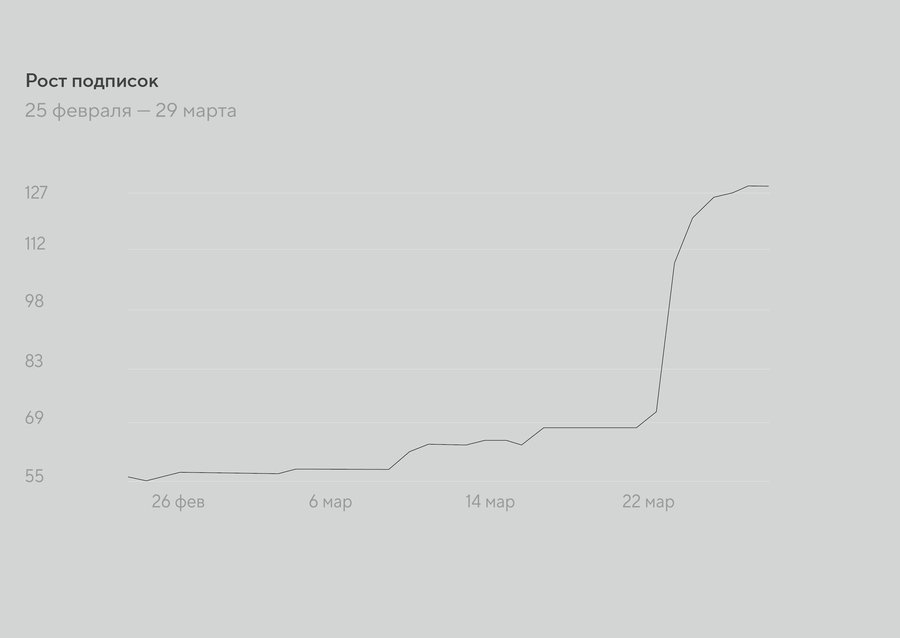Select the "6 мар" date label
Screen dimensions: 900x638
pyautogui.click(x=330, y=502)
